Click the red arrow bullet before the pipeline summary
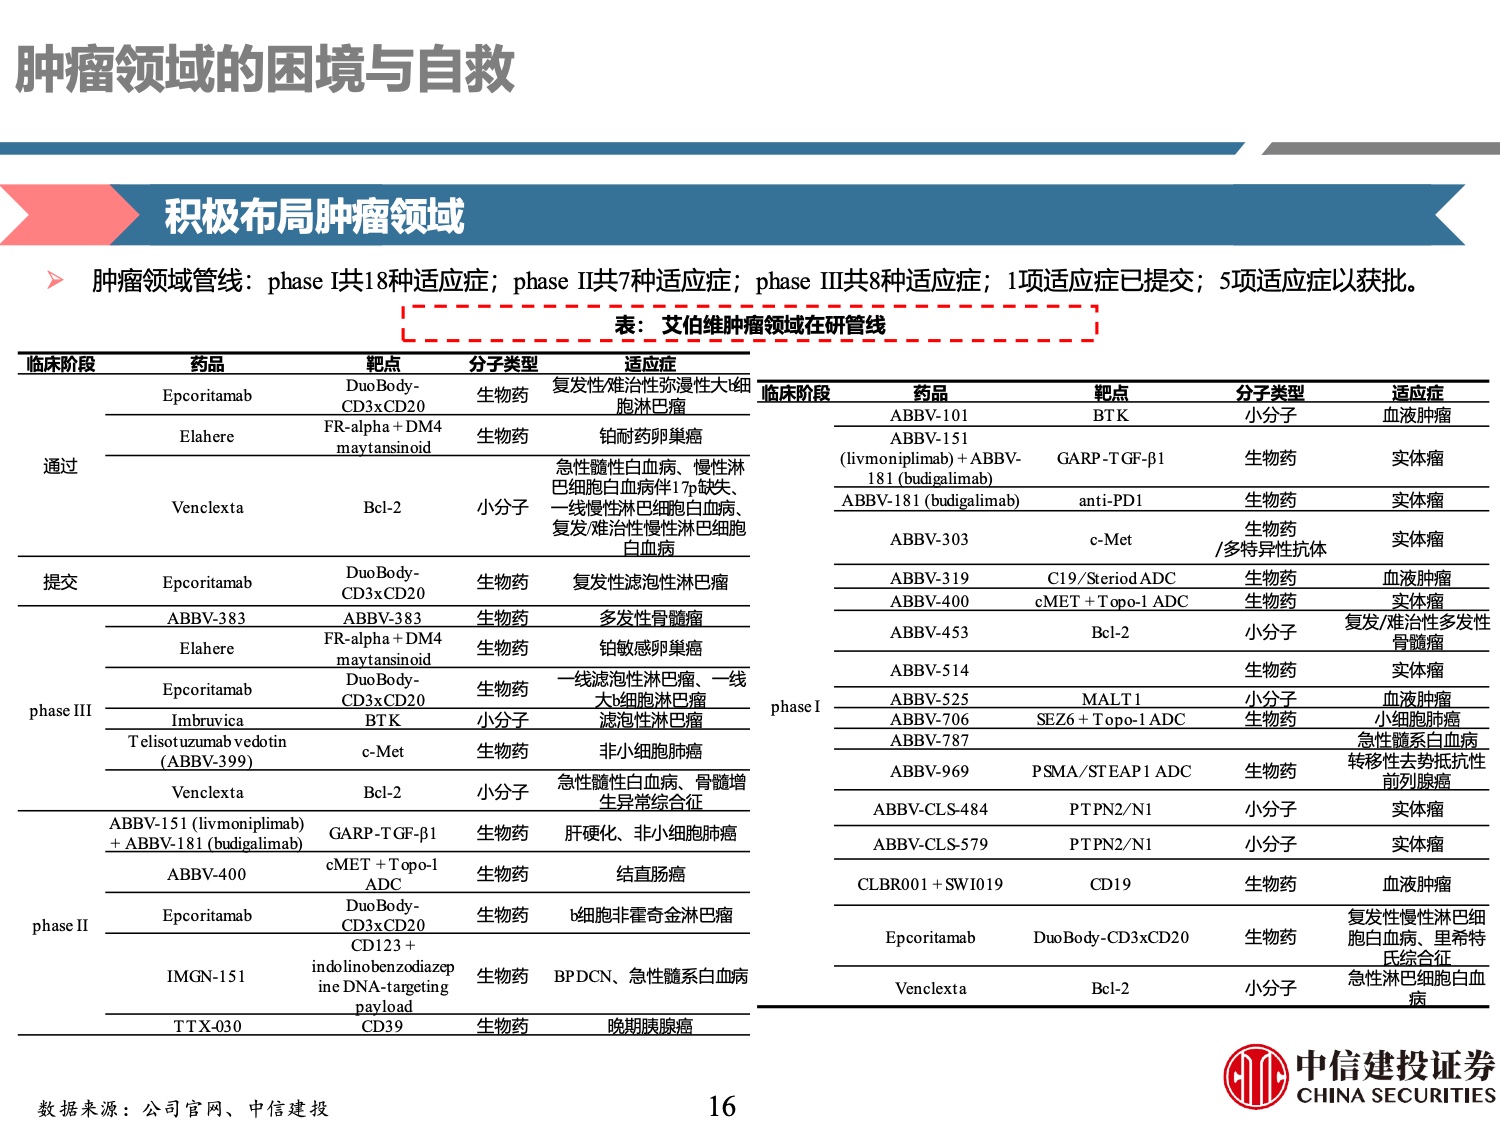Image resolution: width=1500 pixels, height=1125 pixels. coord(55,280)
